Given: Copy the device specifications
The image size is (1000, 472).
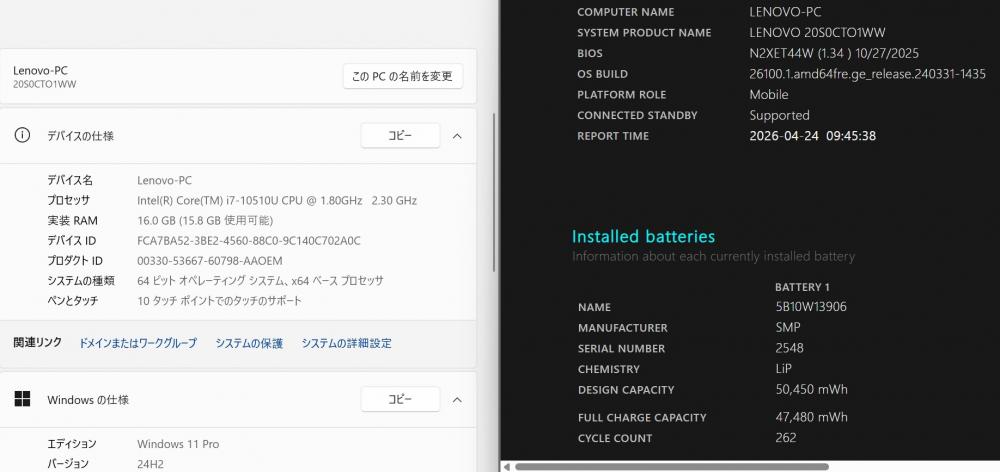Looking at the screenshot, I should point(401,136).
